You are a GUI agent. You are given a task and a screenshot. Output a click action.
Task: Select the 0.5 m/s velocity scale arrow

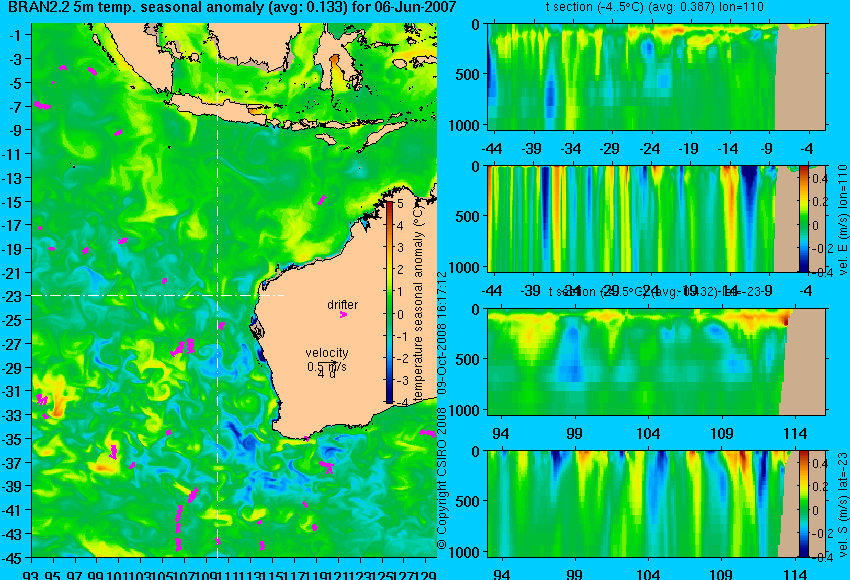(x=327, y=363)
